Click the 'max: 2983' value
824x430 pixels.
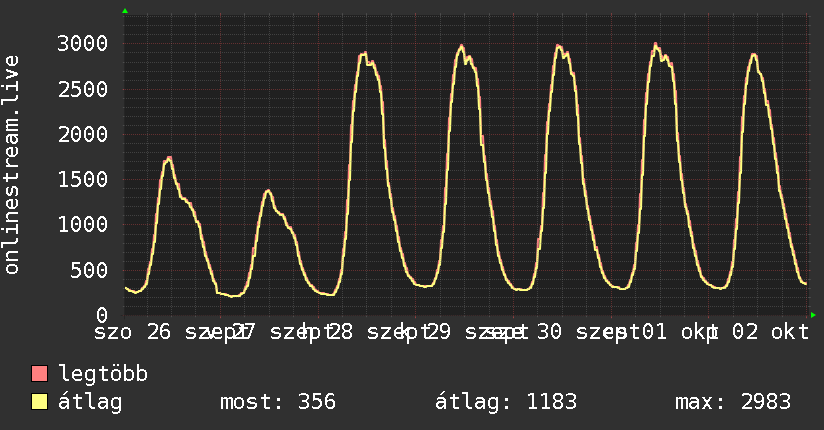tap(733, 402)
